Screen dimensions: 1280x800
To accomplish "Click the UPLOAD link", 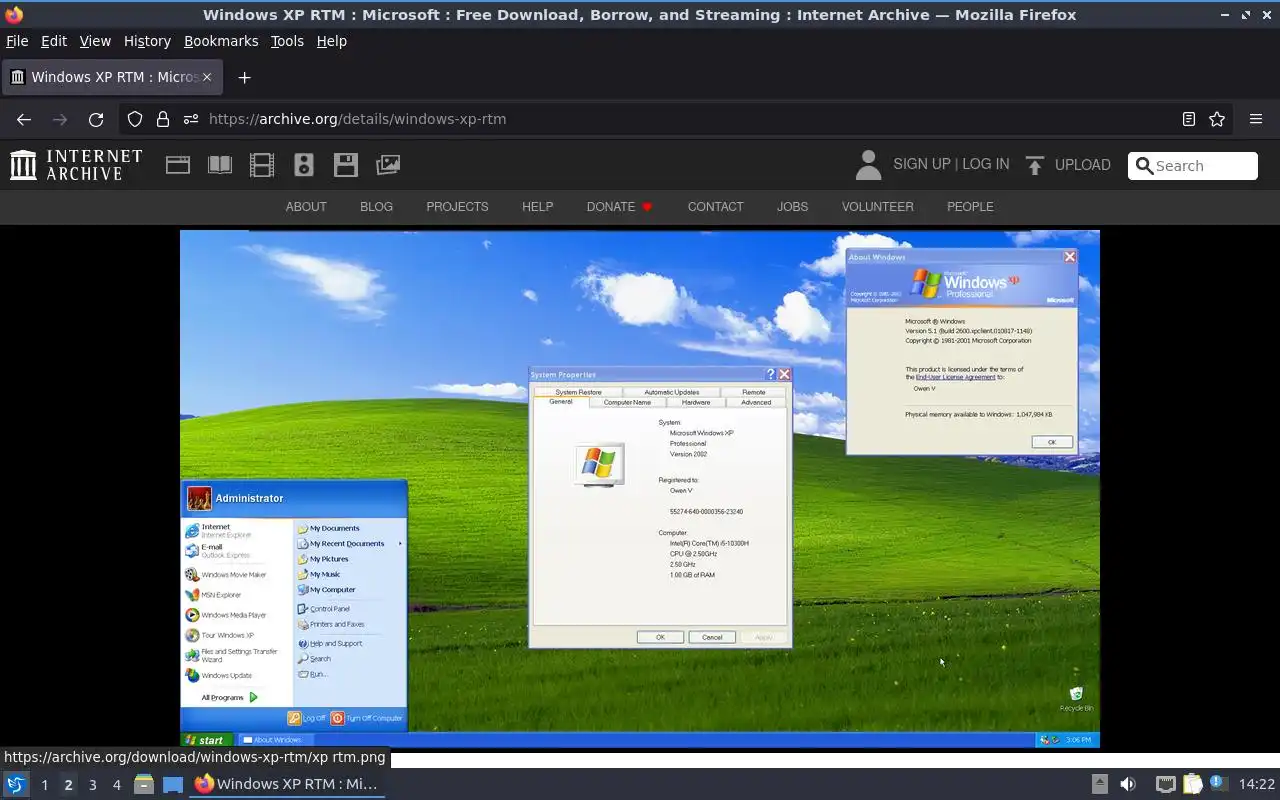I will click(1083, 165).
